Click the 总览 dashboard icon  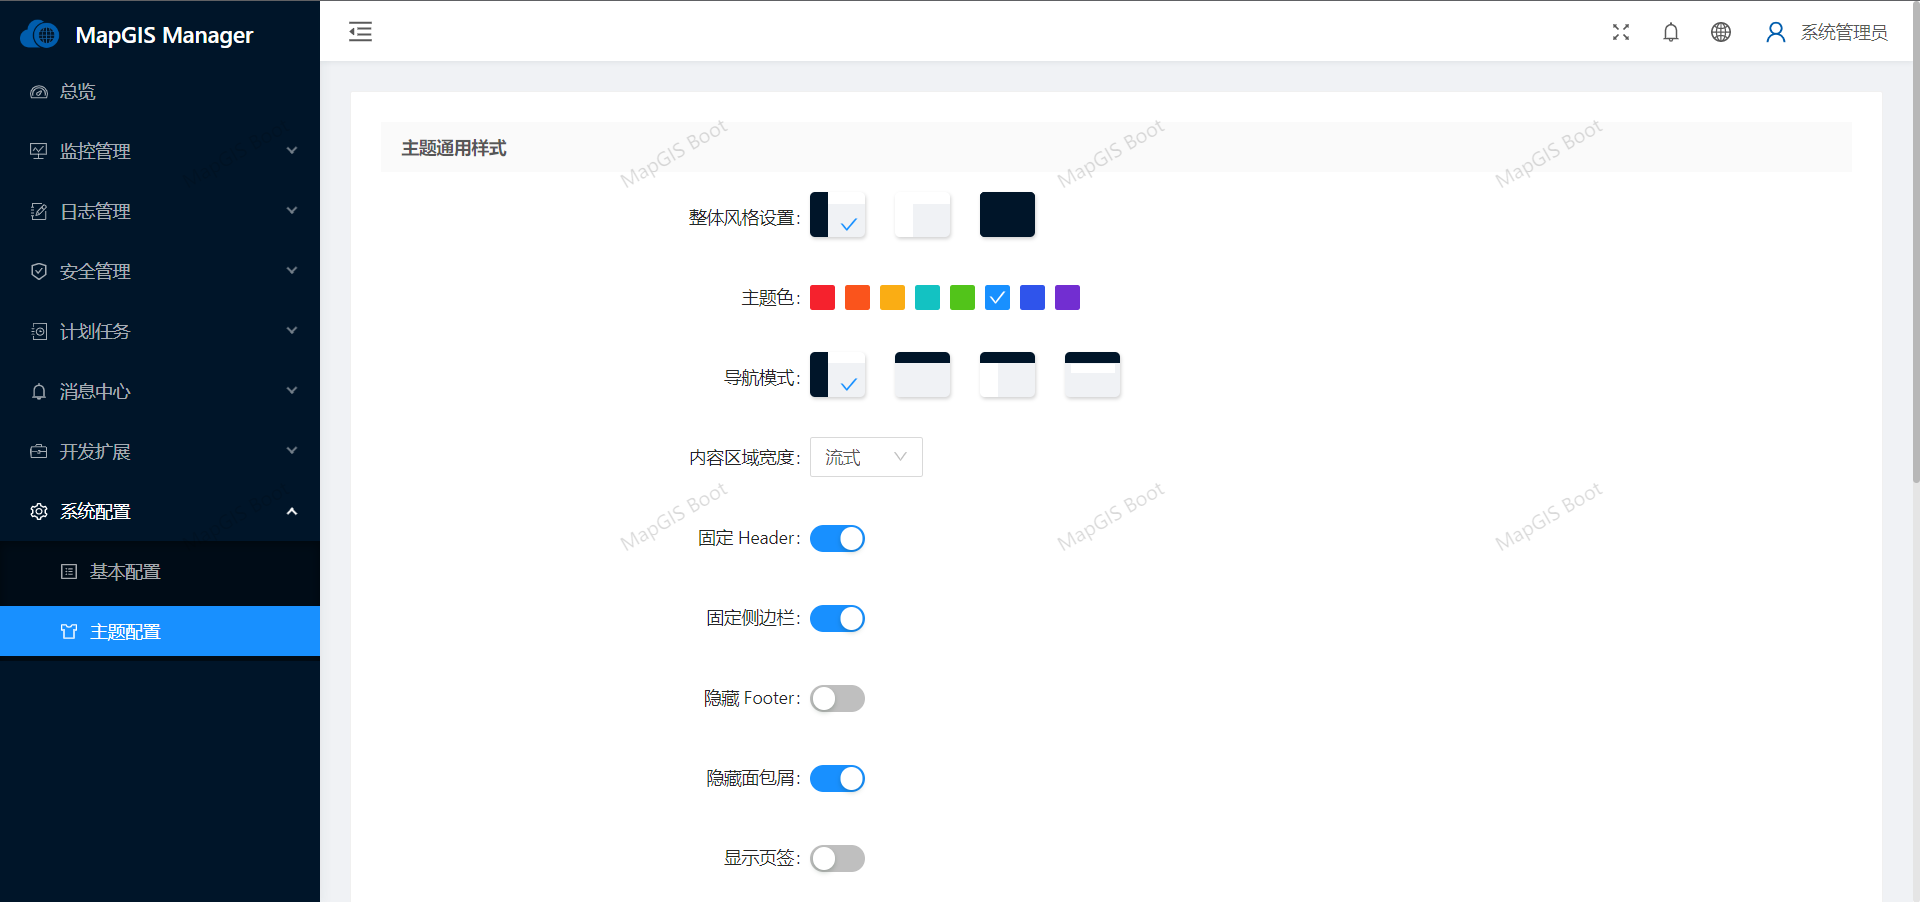(39, 92)
